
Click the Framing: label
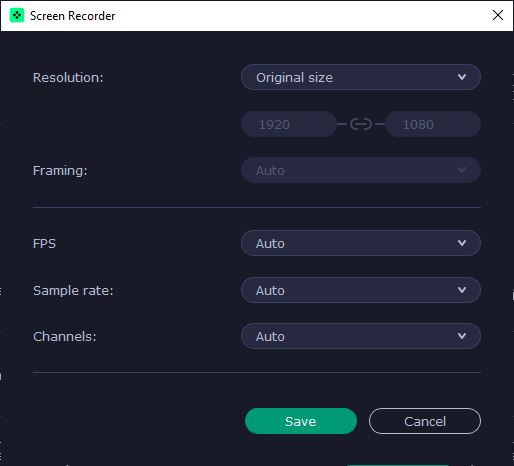point(60,170)
